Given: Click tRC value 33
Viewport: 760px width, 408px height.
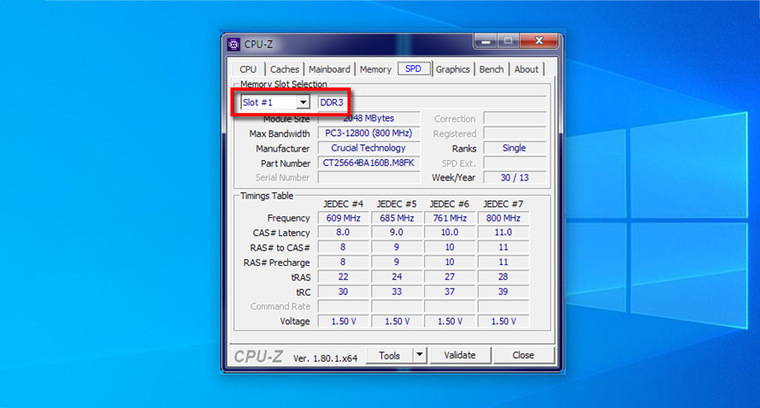Looking at the screenshot, I should [x=396, y=292].
